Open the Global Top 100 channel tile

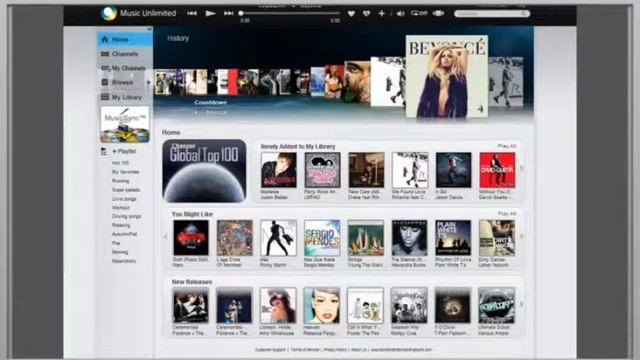click(x=204, y=171)
